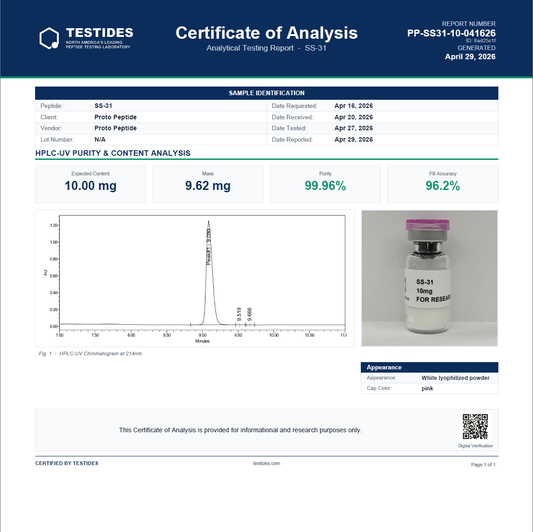Click the Fig. 1 chromatogram caption

pos(90,354)
